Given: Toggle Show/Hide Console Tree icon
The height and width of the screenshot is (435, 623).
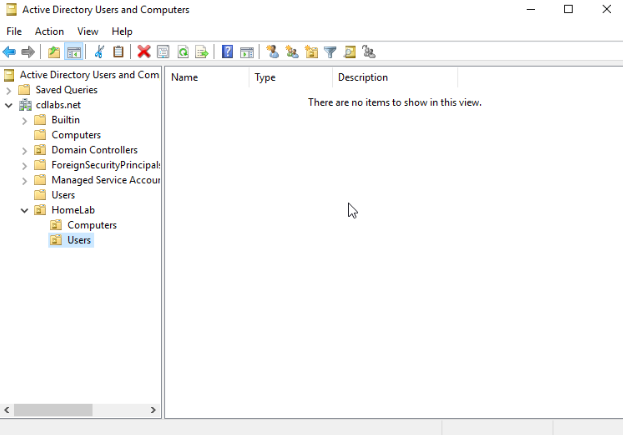Looking at the screenshot, I should (74, 52).
